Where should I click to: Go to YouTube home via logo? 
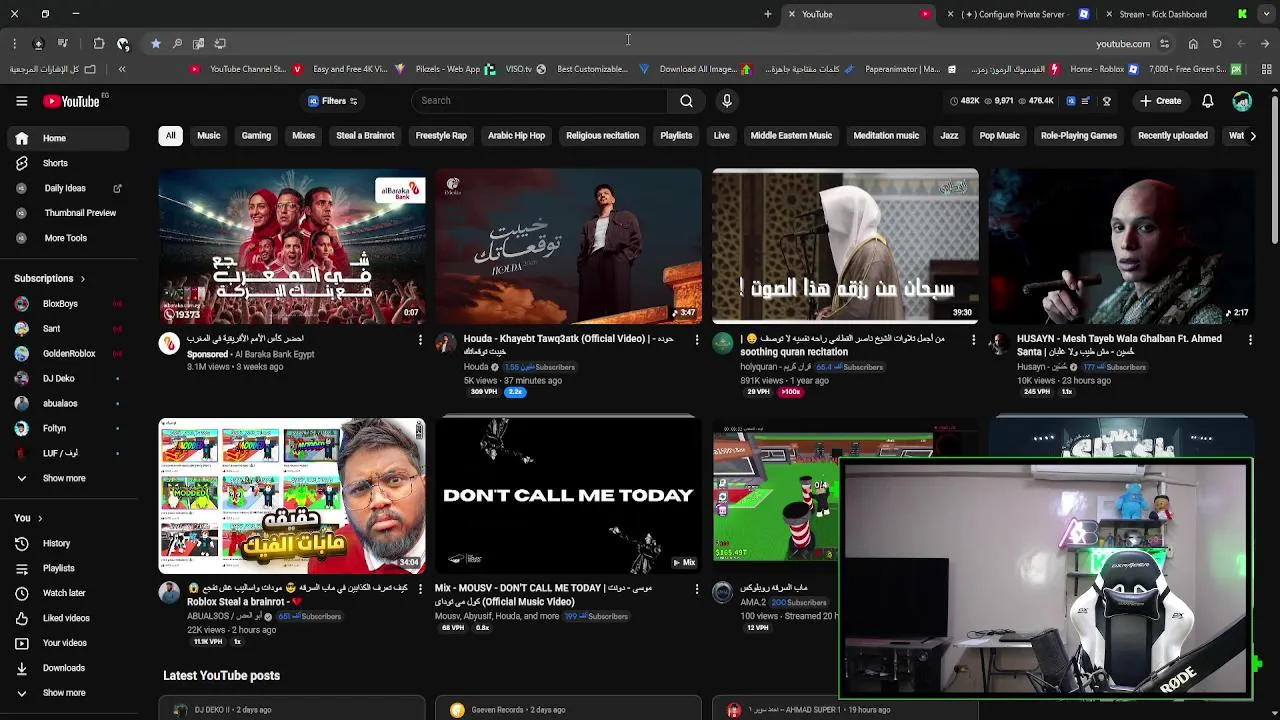tap(72, 101)
